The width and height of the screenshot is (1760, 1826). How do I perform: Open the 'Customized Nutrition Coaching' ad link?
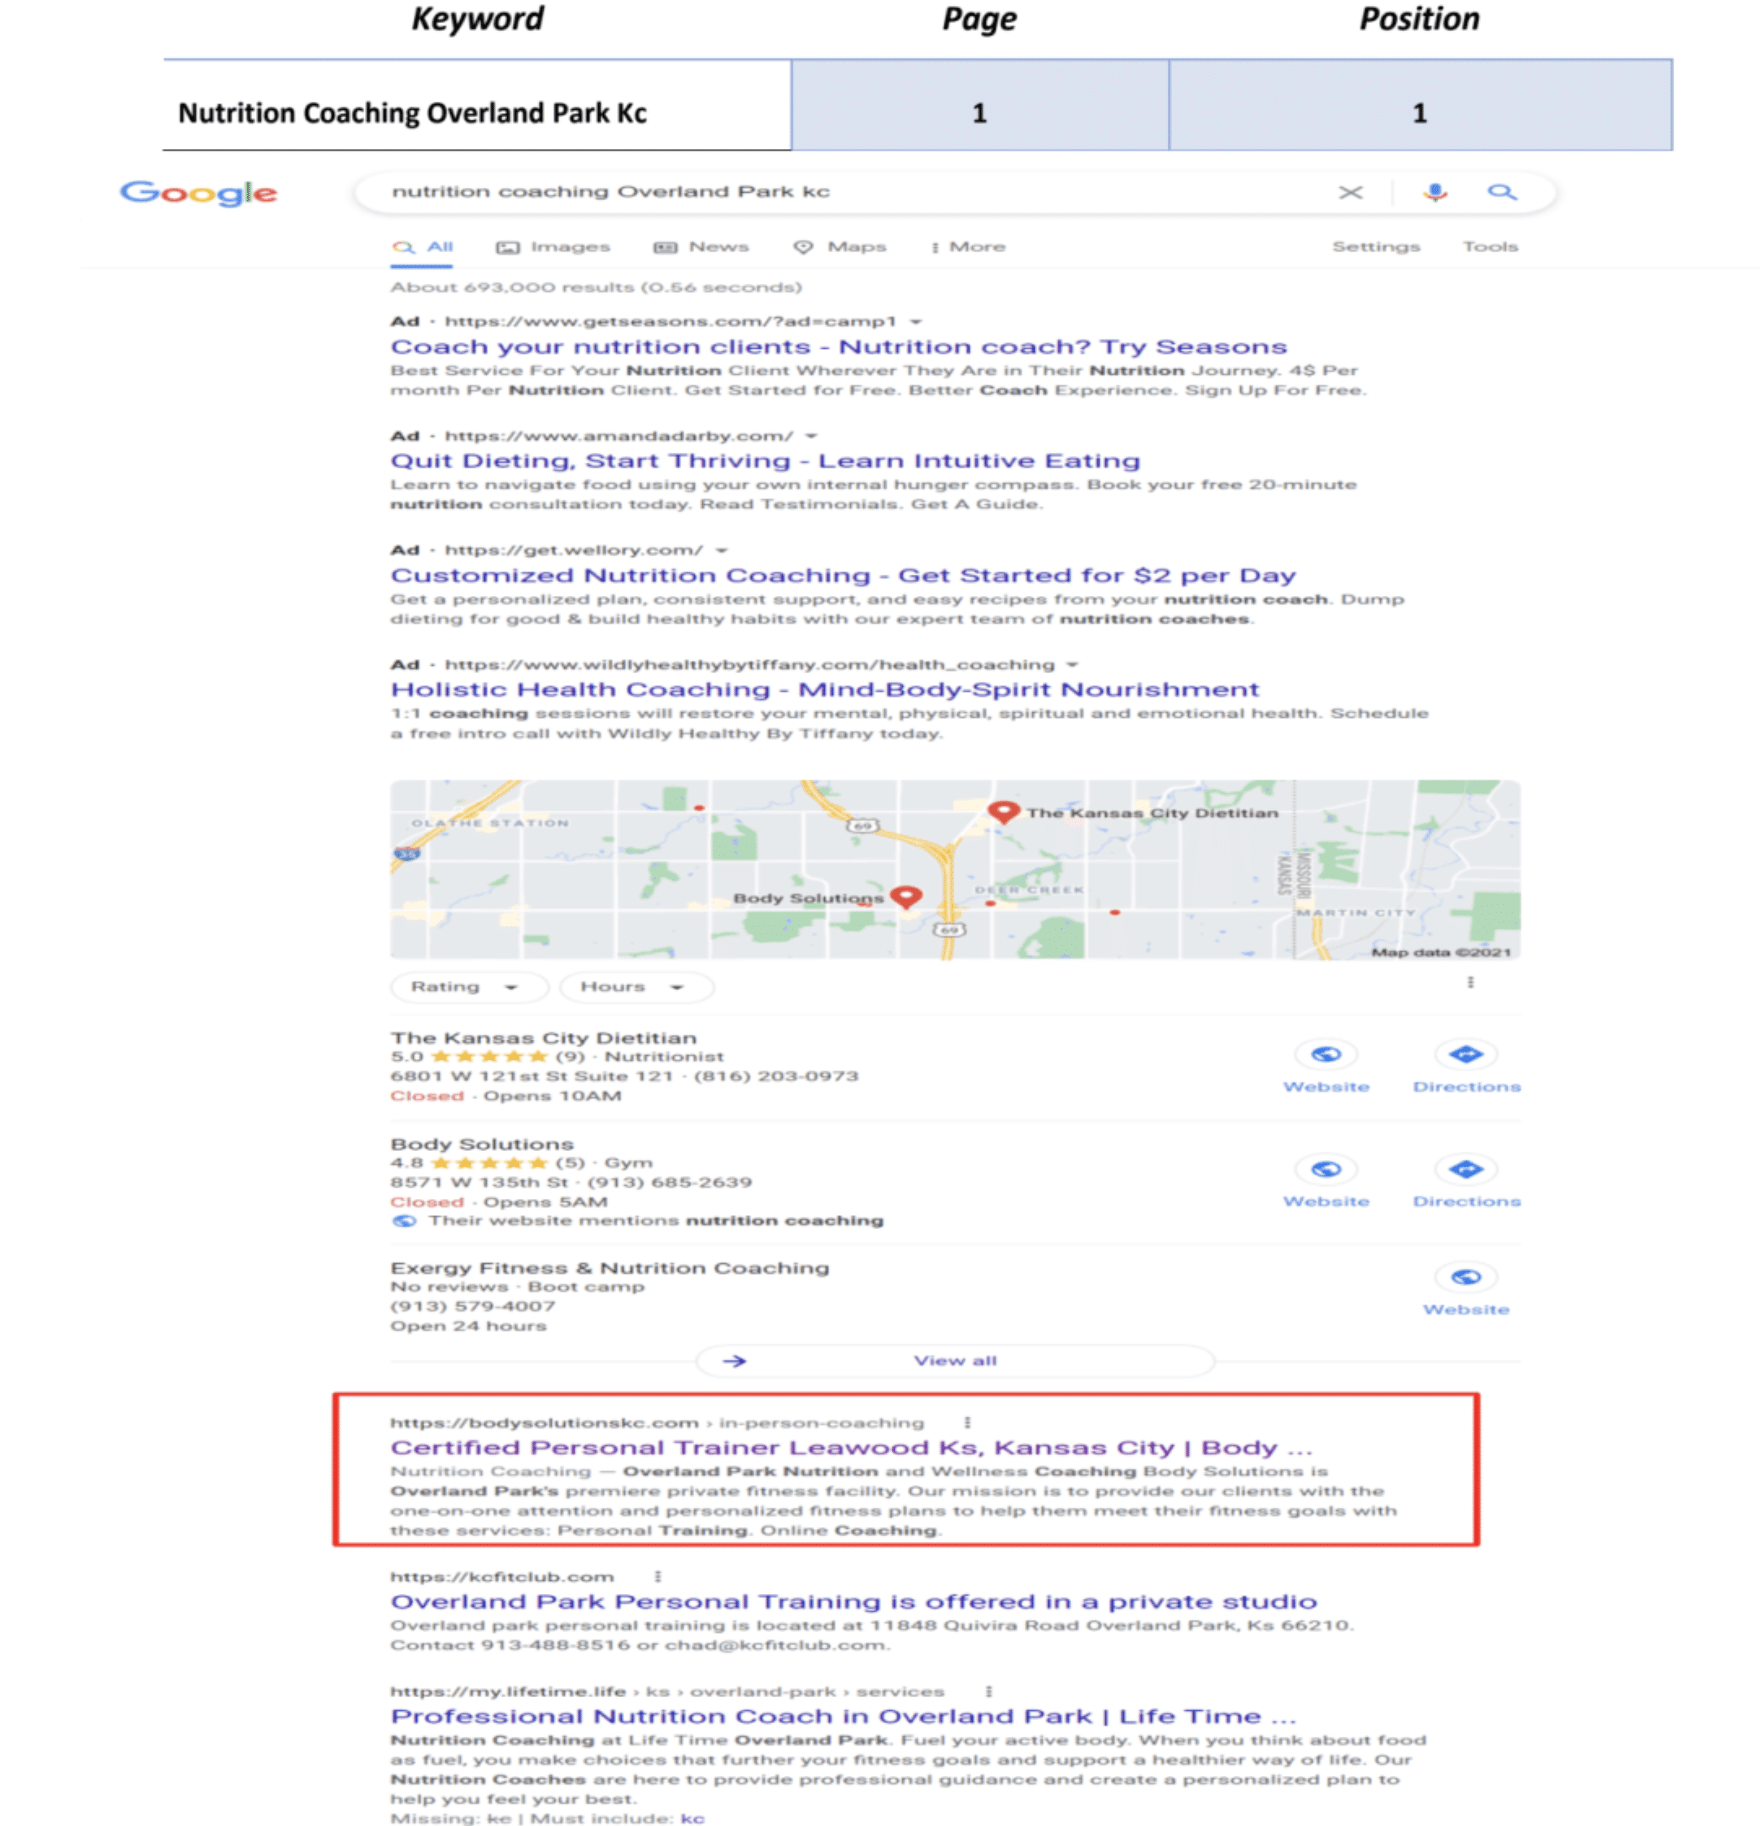[843, 576]
